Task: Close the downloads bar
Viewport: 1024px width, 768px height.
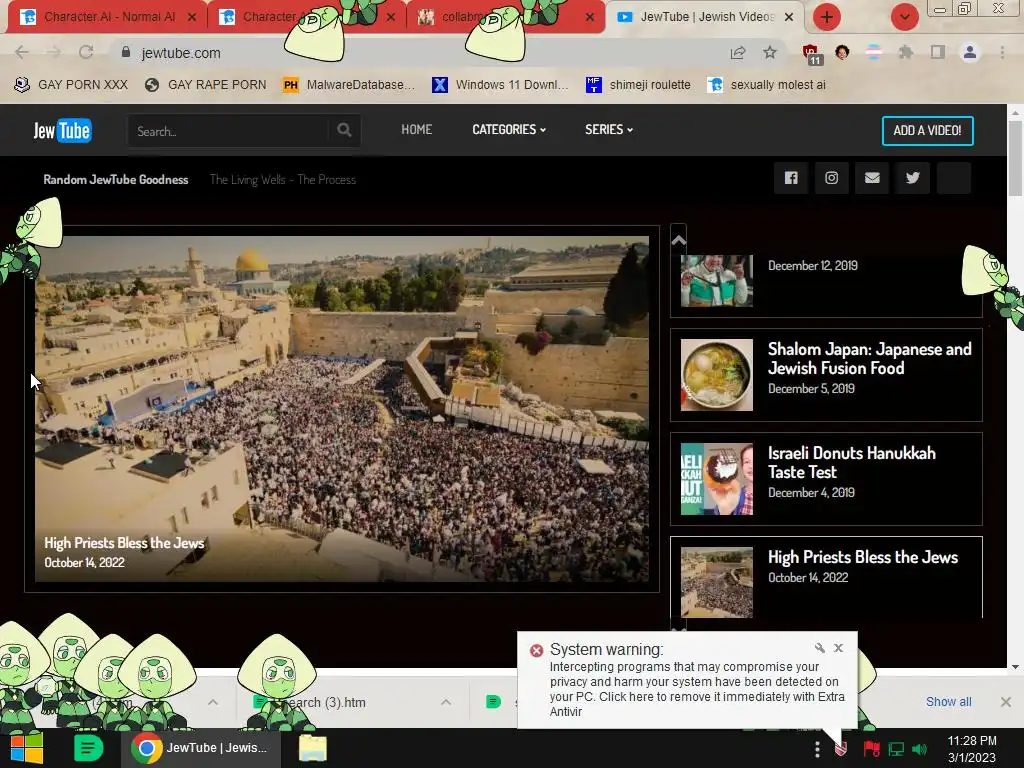Action: (1006, 701)
